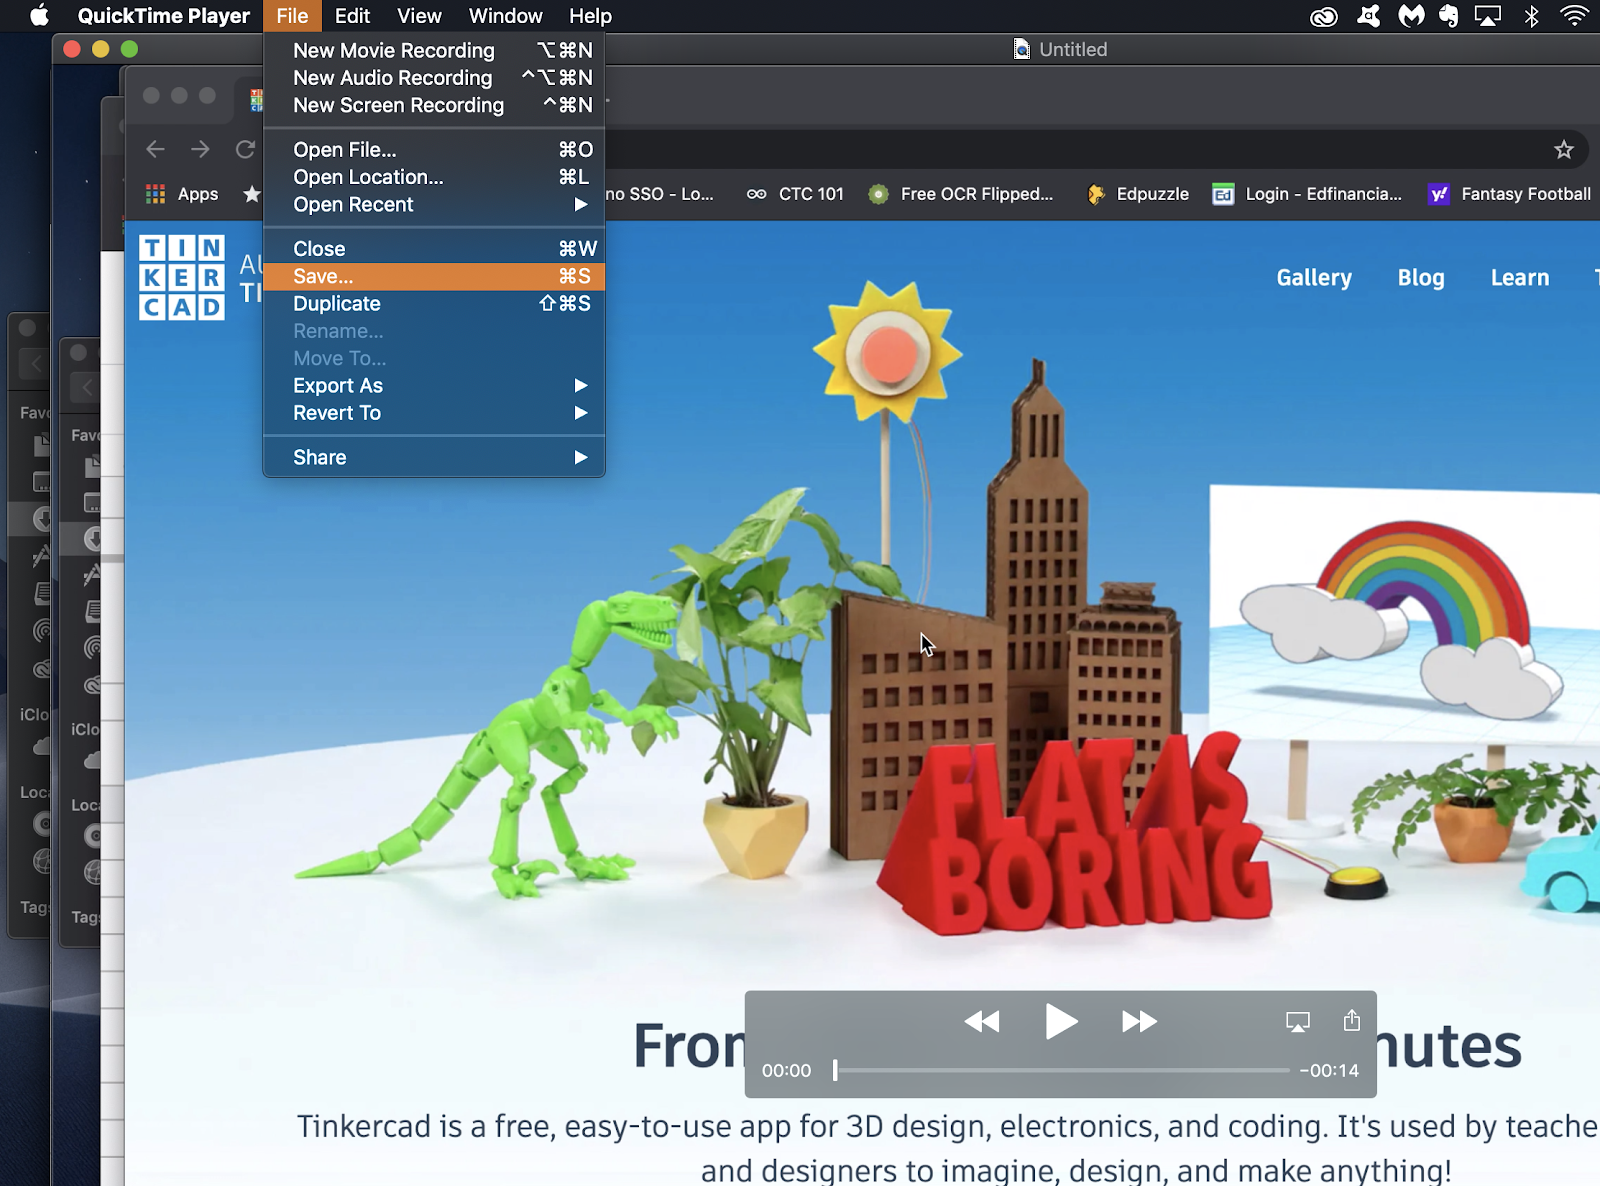
Task: Open the Edit menu
Action: 352,16
